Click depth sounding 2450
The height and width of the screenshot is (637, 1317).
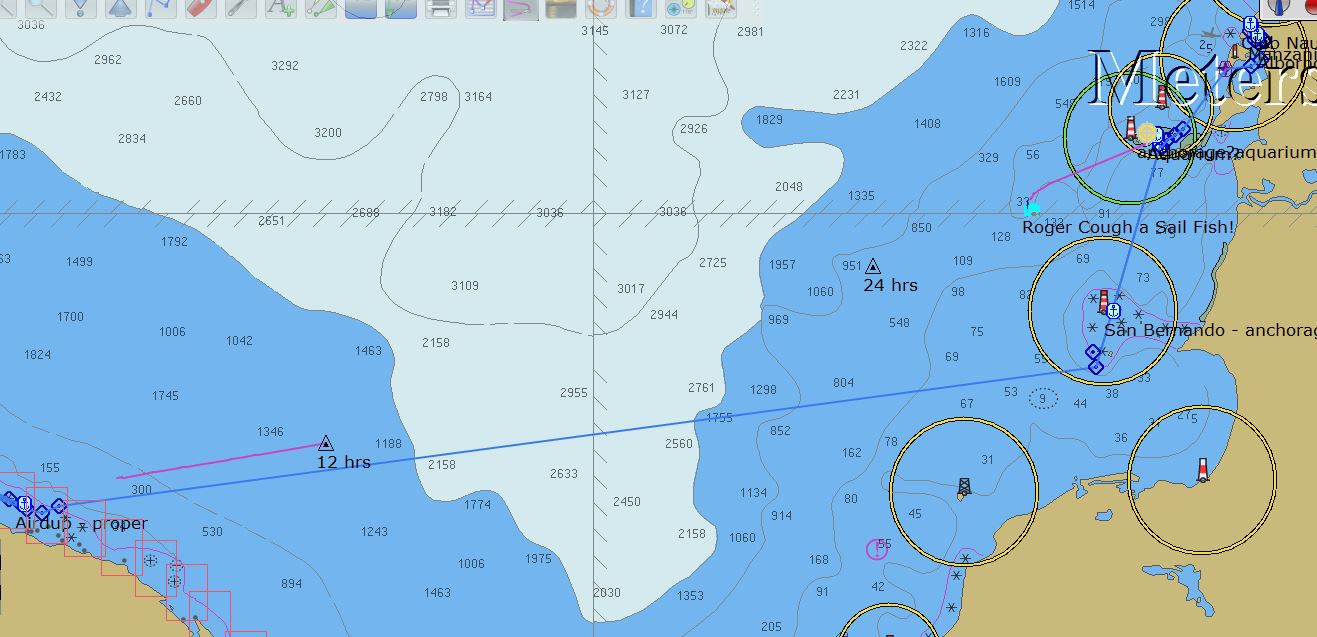coord(627,501)
